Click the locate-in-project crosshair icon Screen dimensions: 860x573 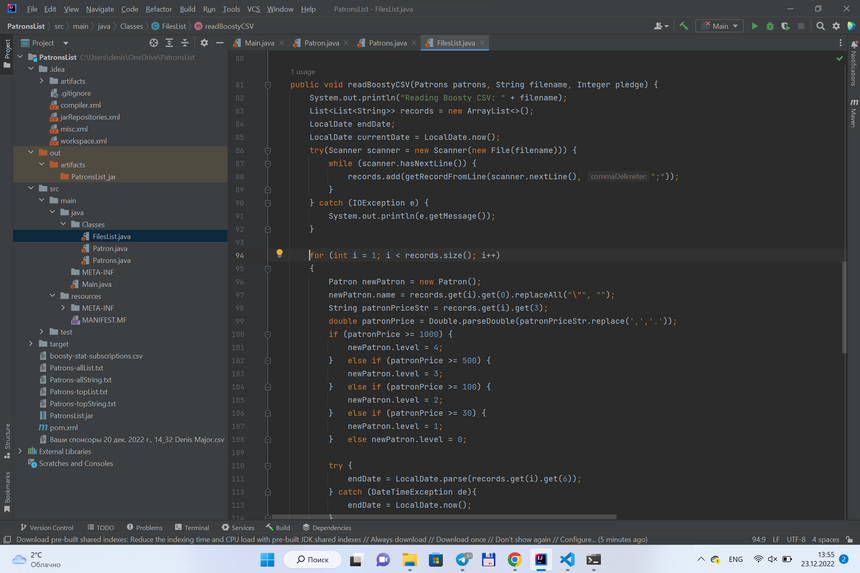click(x=153, y=43)
